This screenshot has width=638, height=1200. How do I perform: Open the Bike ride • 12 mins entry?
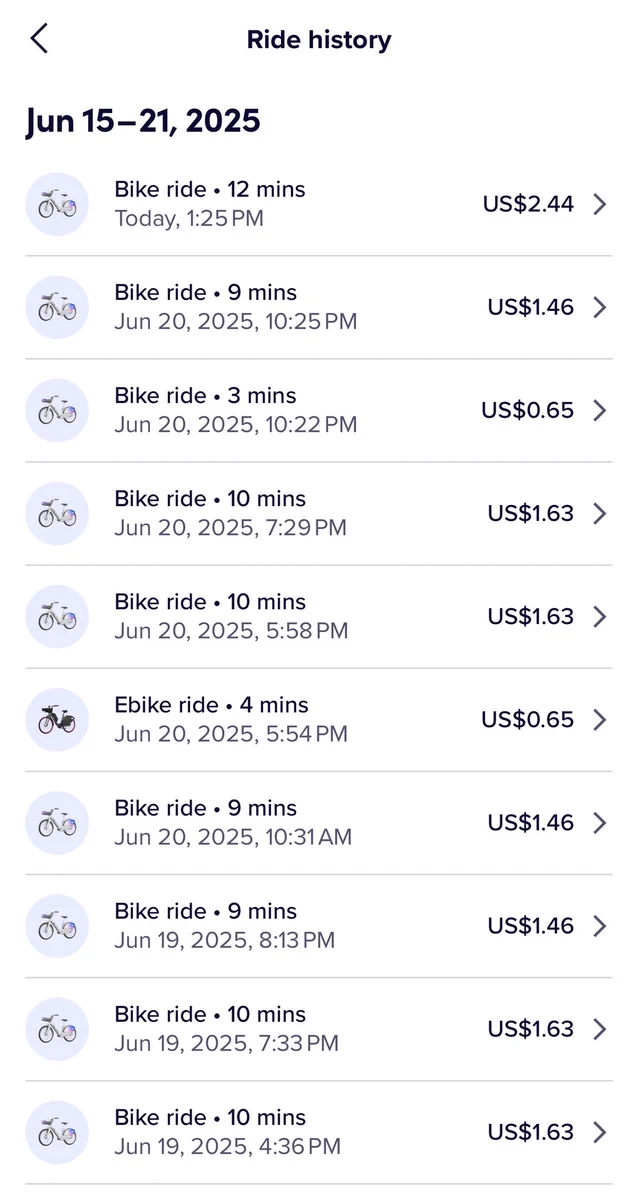coord(319,204)
